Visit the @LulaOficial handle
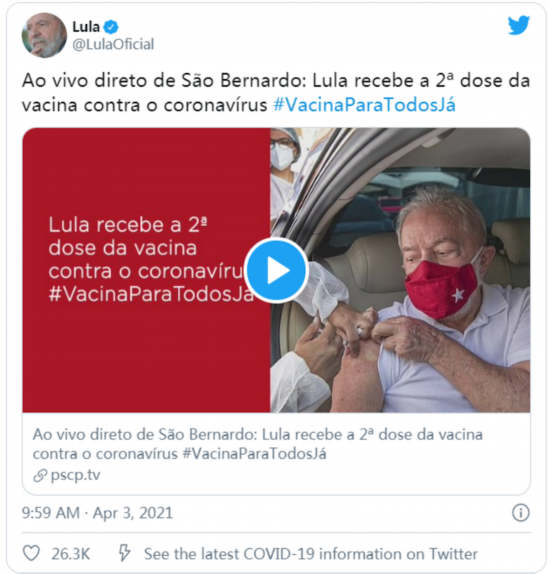 (113, 44)
